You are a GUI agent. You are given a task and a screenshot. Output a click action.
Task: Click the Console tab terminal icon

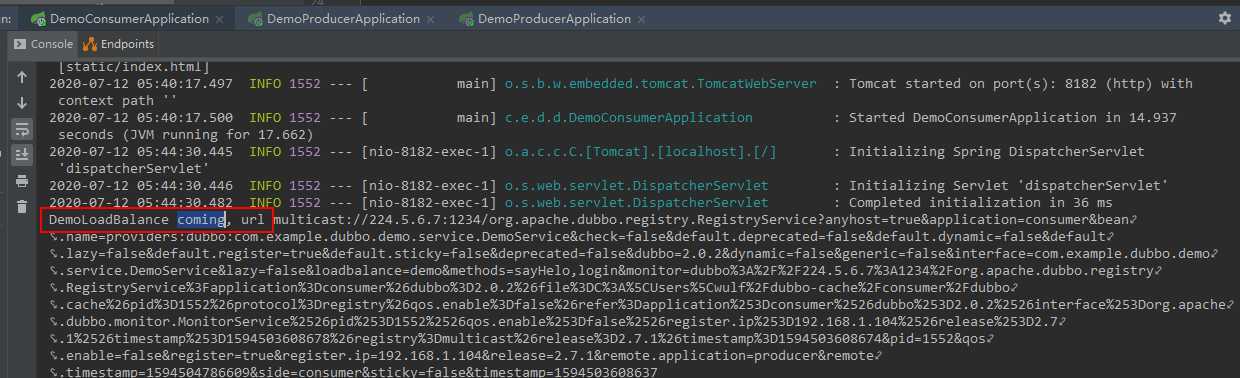pyautogui.click(x=19, y=44)
